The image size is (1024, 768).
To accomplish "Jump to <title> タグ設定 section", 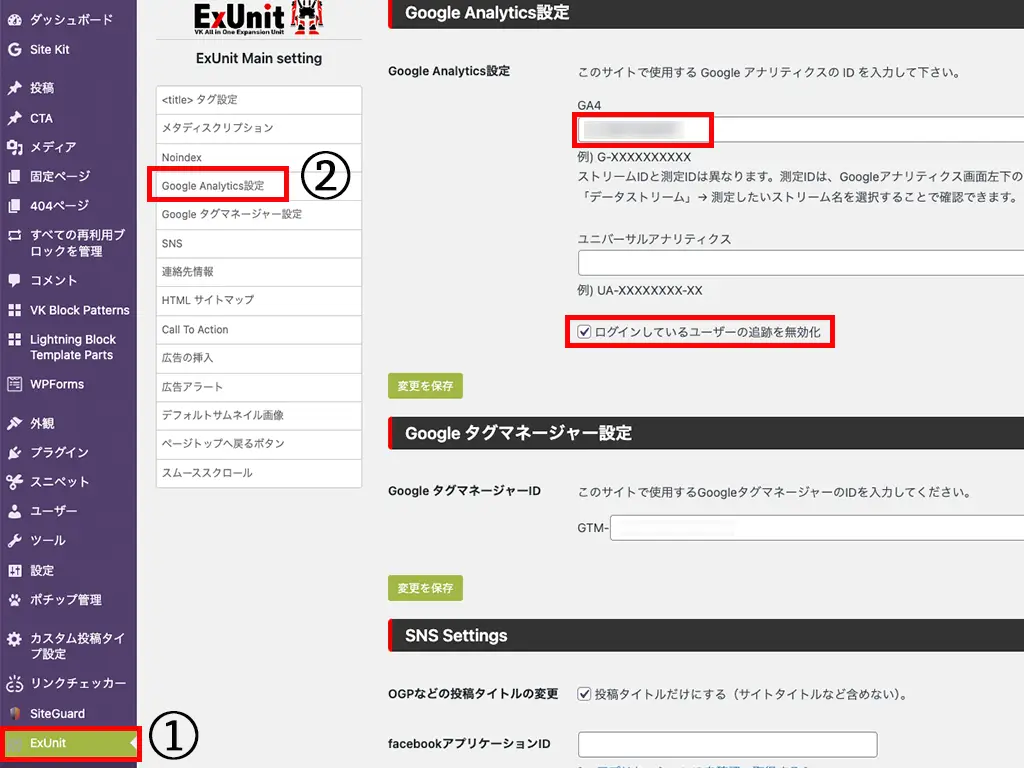I will click(259, 100).
